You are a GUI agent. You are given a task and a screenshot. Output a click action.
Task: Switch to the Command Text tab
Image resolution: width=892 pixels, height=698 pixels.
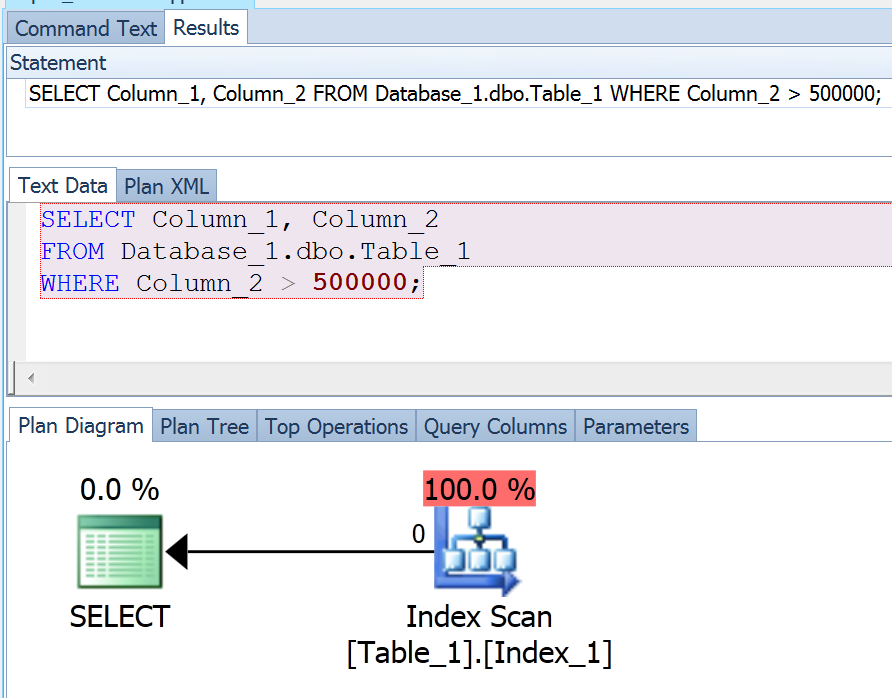pyautogui.click(x=86, y=28)
